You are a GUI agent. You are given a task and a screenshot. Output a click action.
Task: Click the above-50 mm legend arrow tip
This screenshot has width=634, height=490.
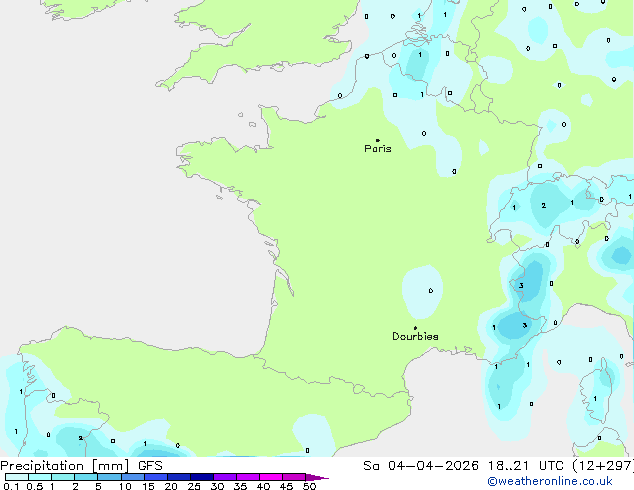(x=317, y=477)
